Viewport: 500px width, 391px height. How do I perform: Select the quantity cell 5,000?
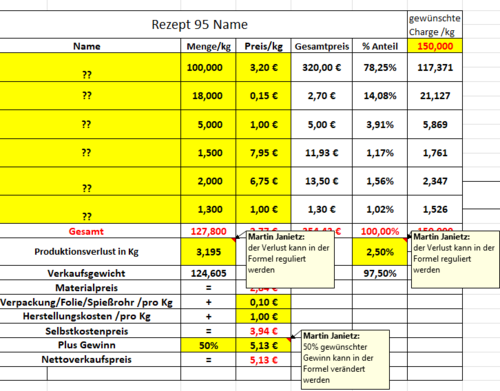point(208,124)
